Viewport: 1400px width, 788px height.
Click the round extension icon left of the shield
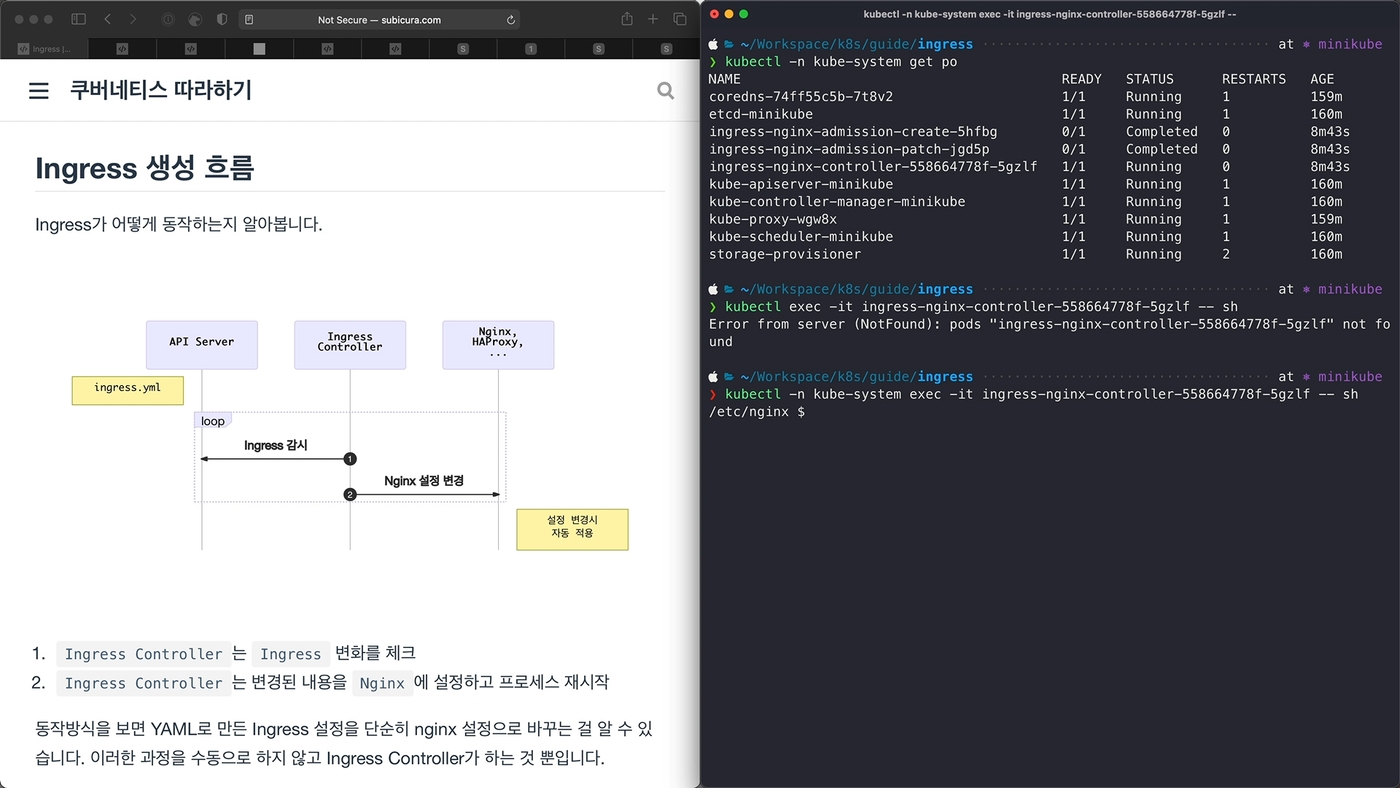tap(196, 19)
